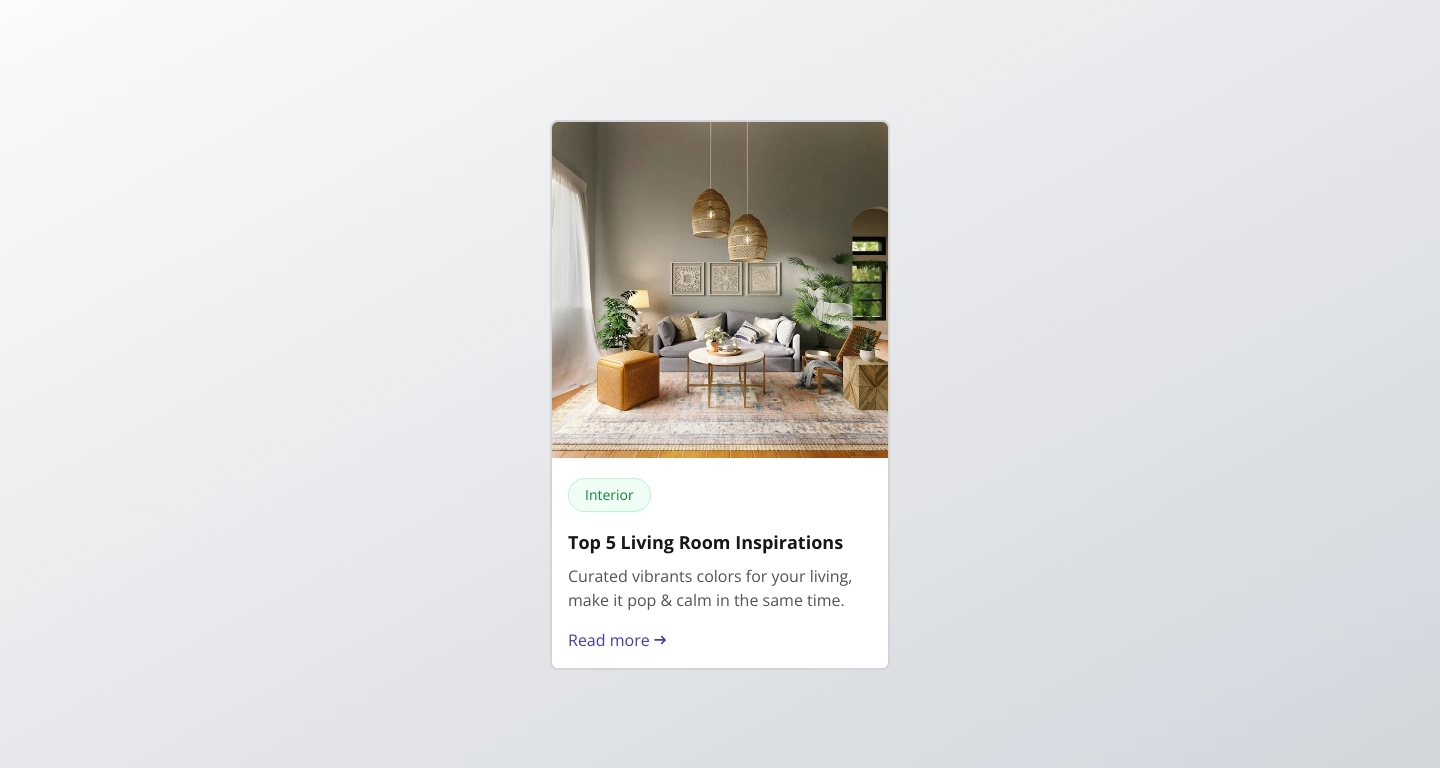Viewport: 1440px width, 768px height.
Task: Click the black-framed window in the photo
Action: 869,278
